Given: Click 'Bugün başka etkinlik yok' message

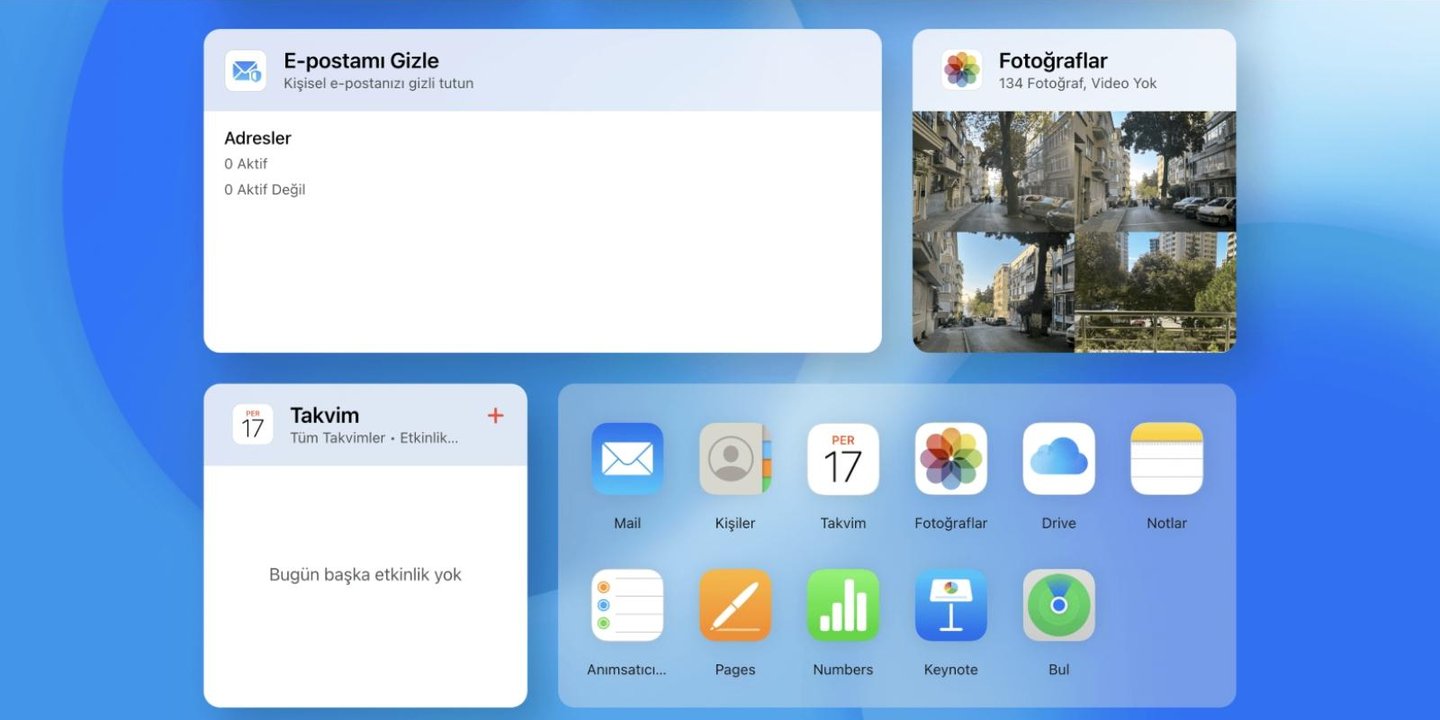Looking at the screenshot, I should (x=365, y=575).
